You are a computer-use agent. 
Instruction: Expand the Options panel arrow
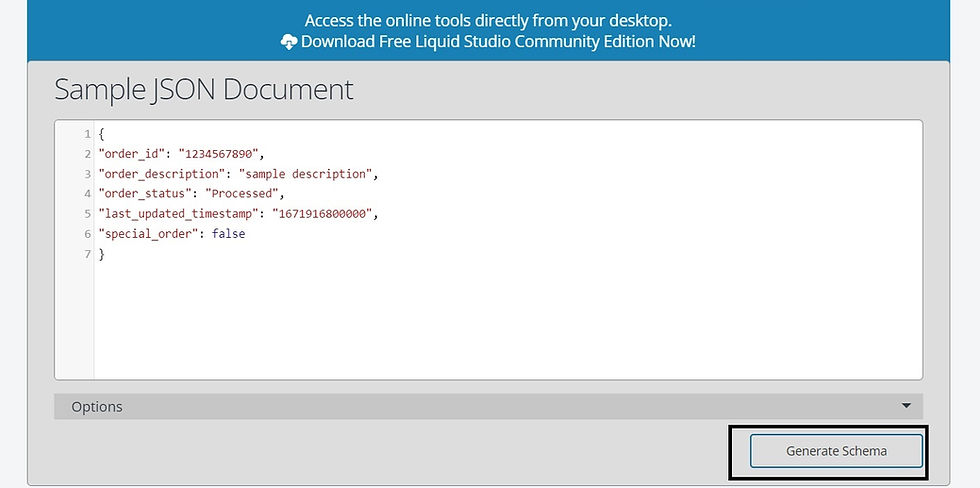point(906,406)
